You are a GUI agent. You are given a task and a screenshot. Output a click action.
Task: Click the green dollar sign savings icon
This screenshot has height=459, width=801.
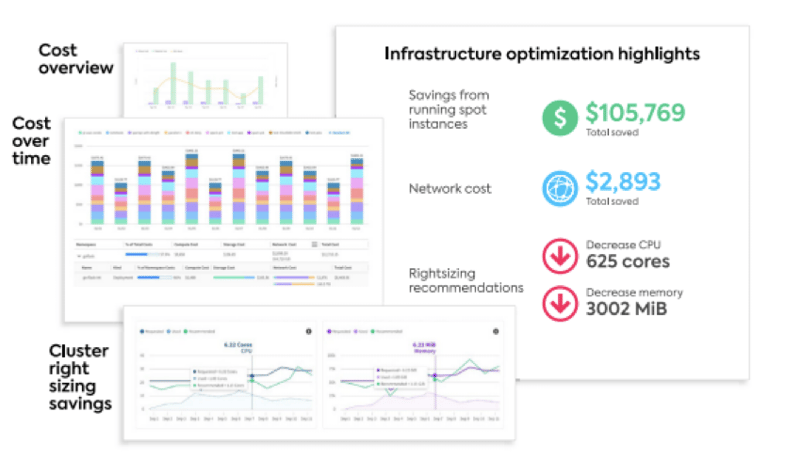coord(560,118)
